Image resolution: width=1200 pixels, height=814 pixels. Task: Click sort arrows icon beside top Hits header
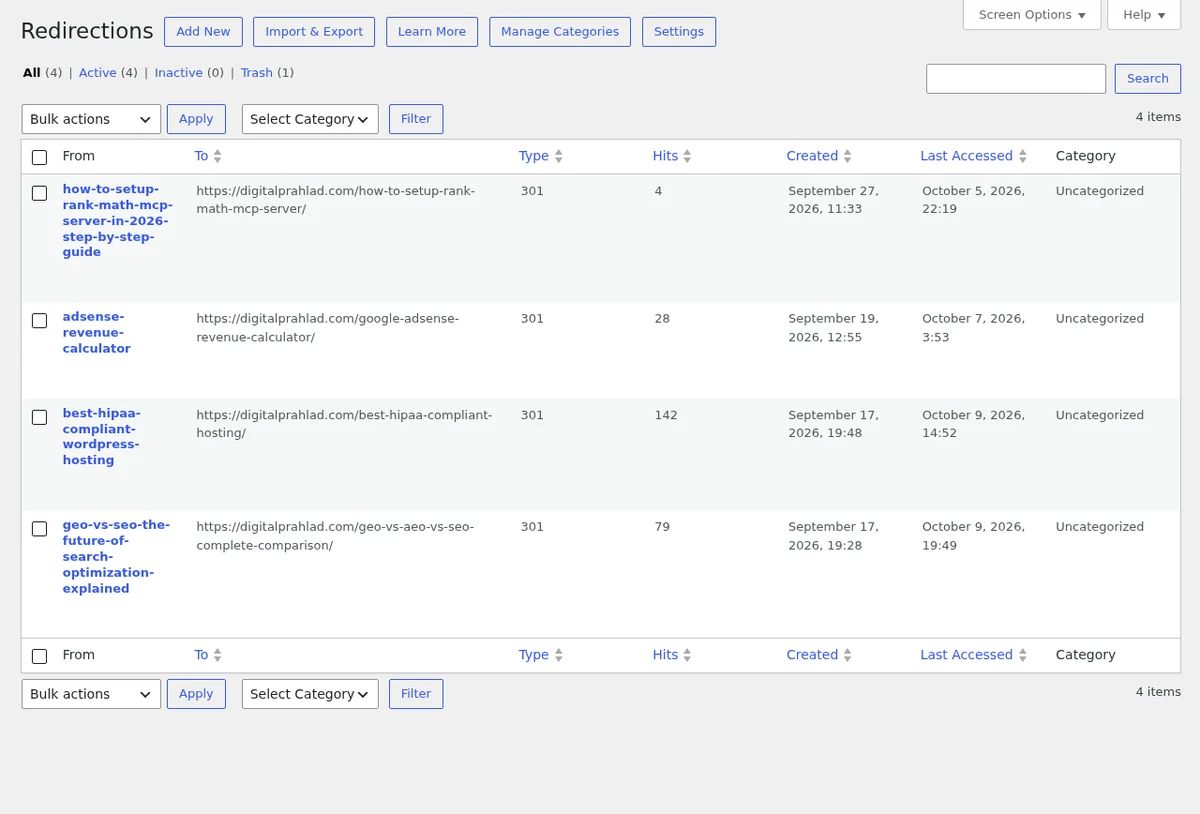tap(688, 156)
